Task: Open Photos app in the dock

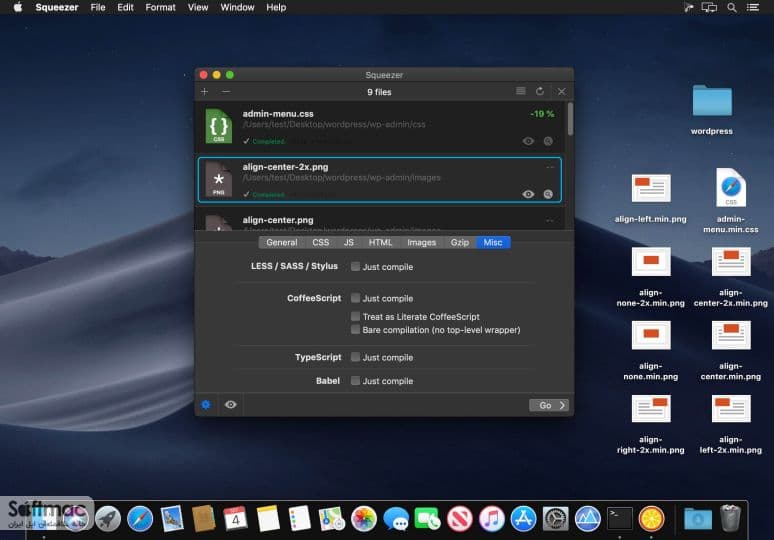Action: 364,519
